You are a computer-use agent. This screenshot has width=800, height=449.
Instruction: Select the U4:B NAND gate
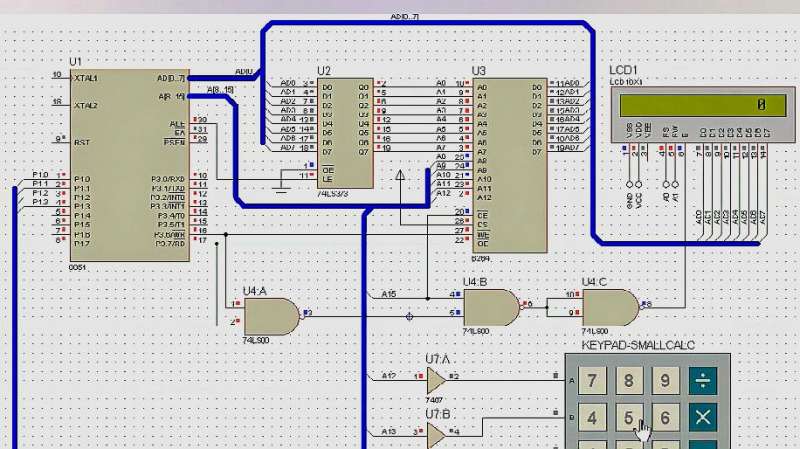point(491,308)
